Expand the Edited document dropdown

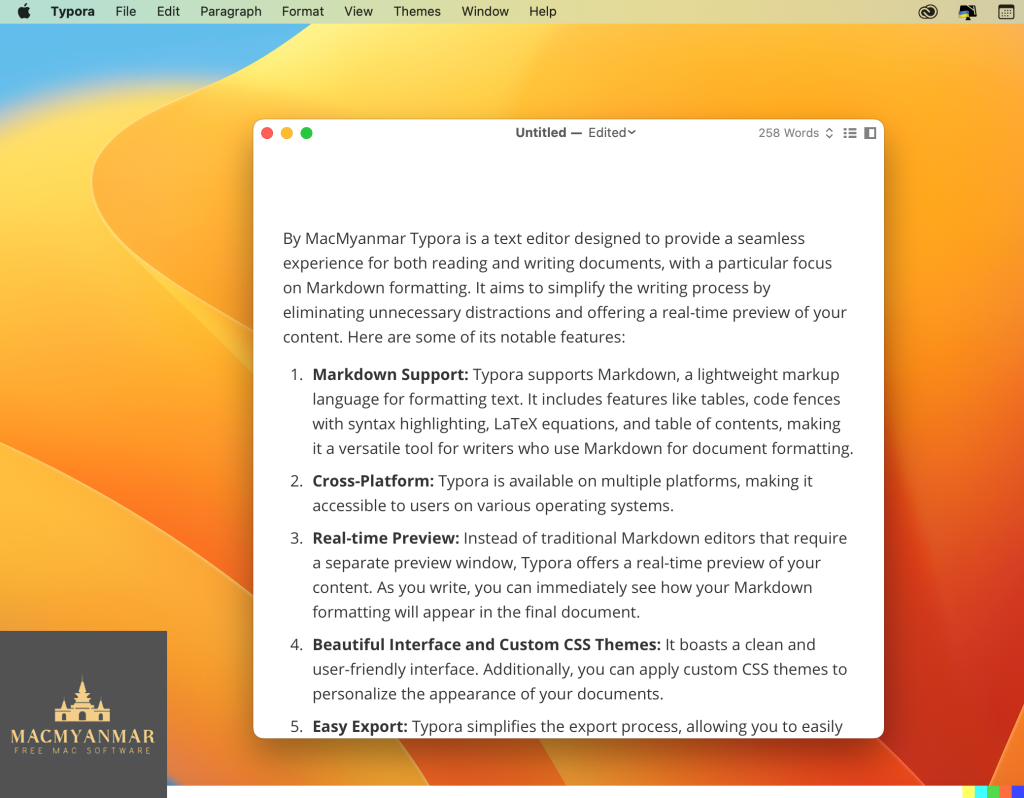pyautogui.click(x=612, y=133)
